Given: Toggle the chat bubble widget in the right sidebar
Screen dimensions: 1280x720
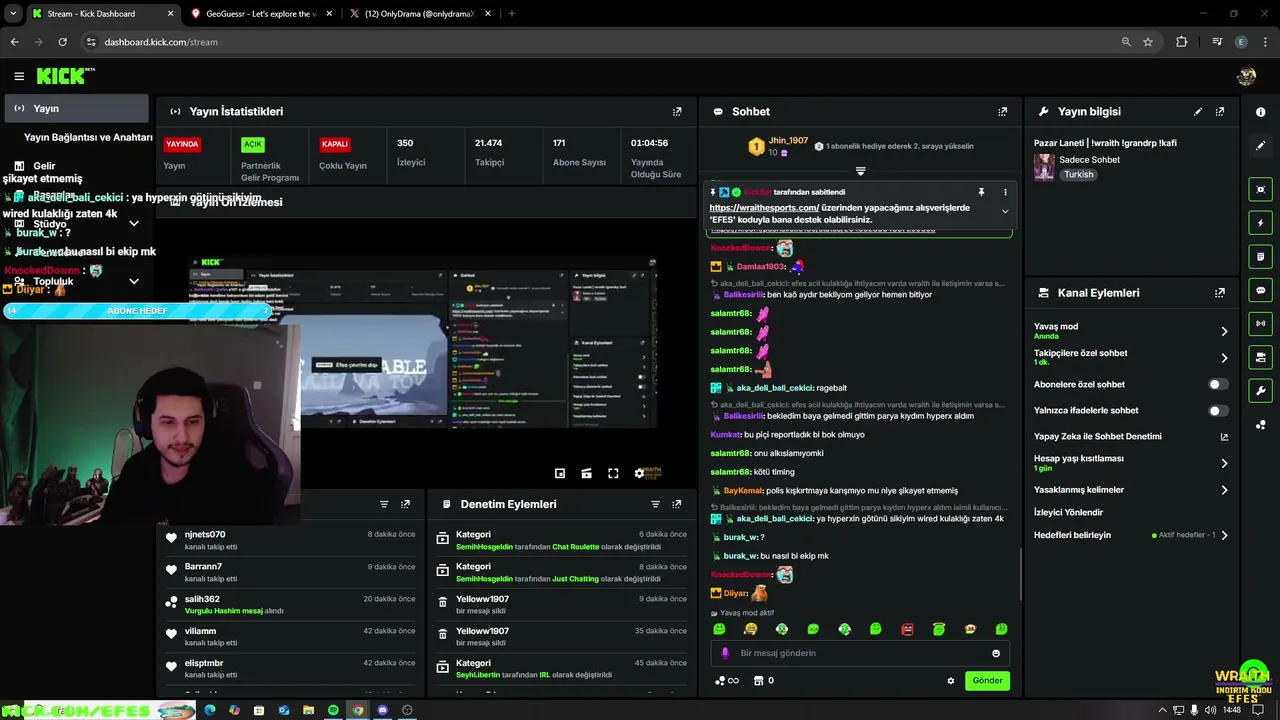Looking at the screenshot, I should [1261, 290].
